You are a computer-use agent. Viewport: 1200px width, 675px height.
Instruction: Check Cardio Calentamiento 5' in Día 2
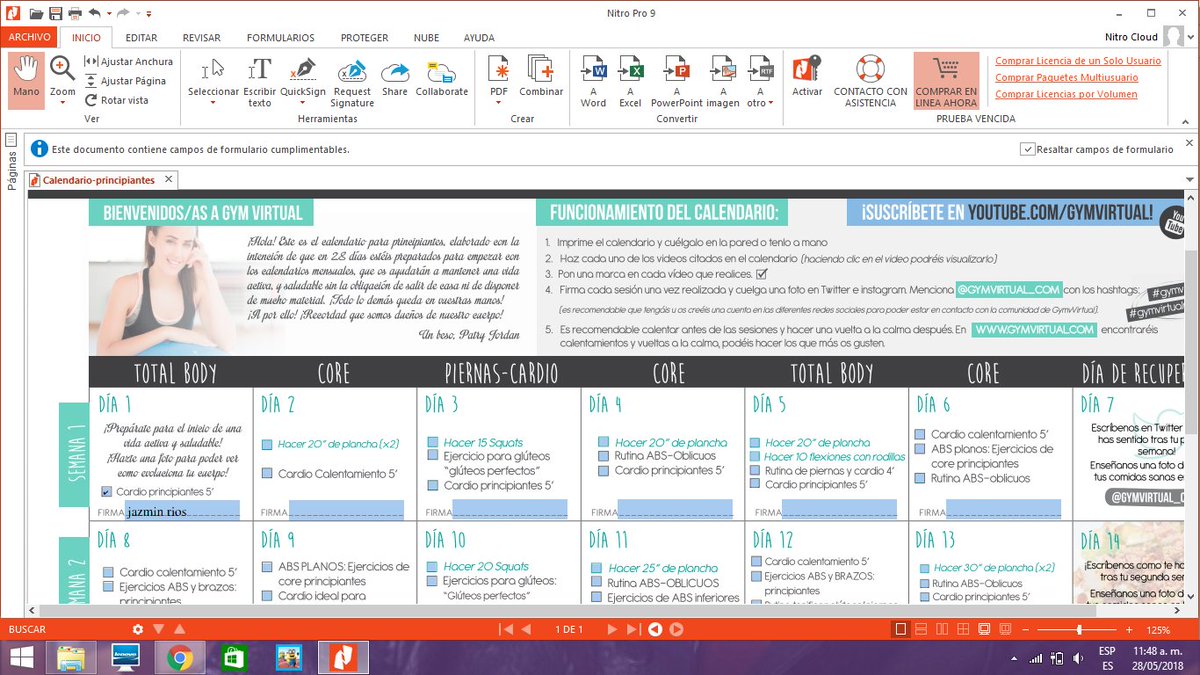click(x=267, y=474)
